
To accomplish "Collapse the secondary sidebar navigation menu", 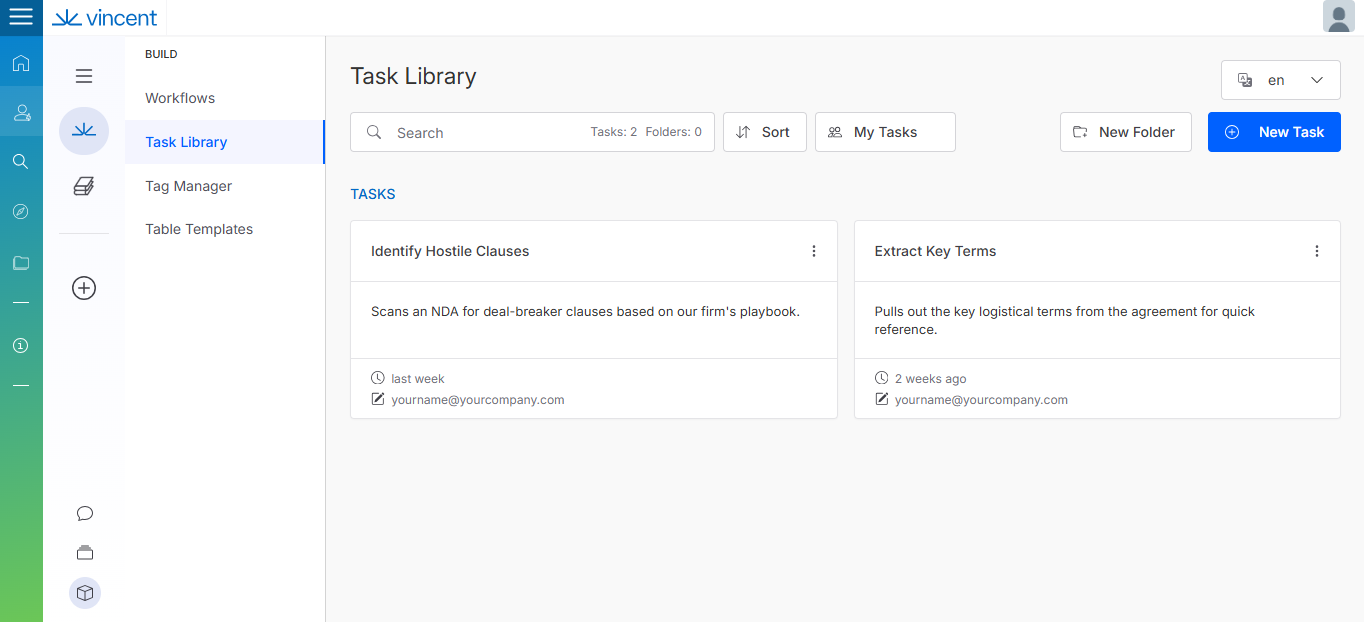I will pyautogui.click(x=84, y=76).
